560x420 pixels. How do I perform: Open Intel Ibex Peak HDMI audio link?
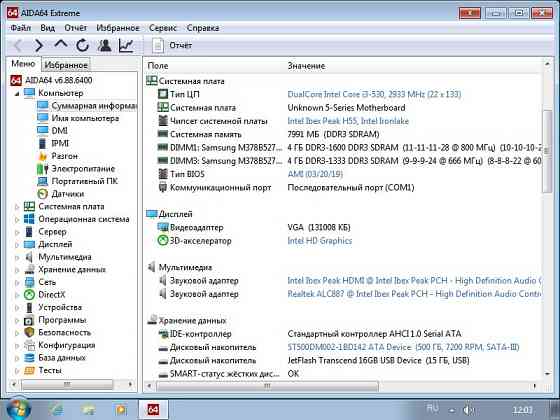414,281
